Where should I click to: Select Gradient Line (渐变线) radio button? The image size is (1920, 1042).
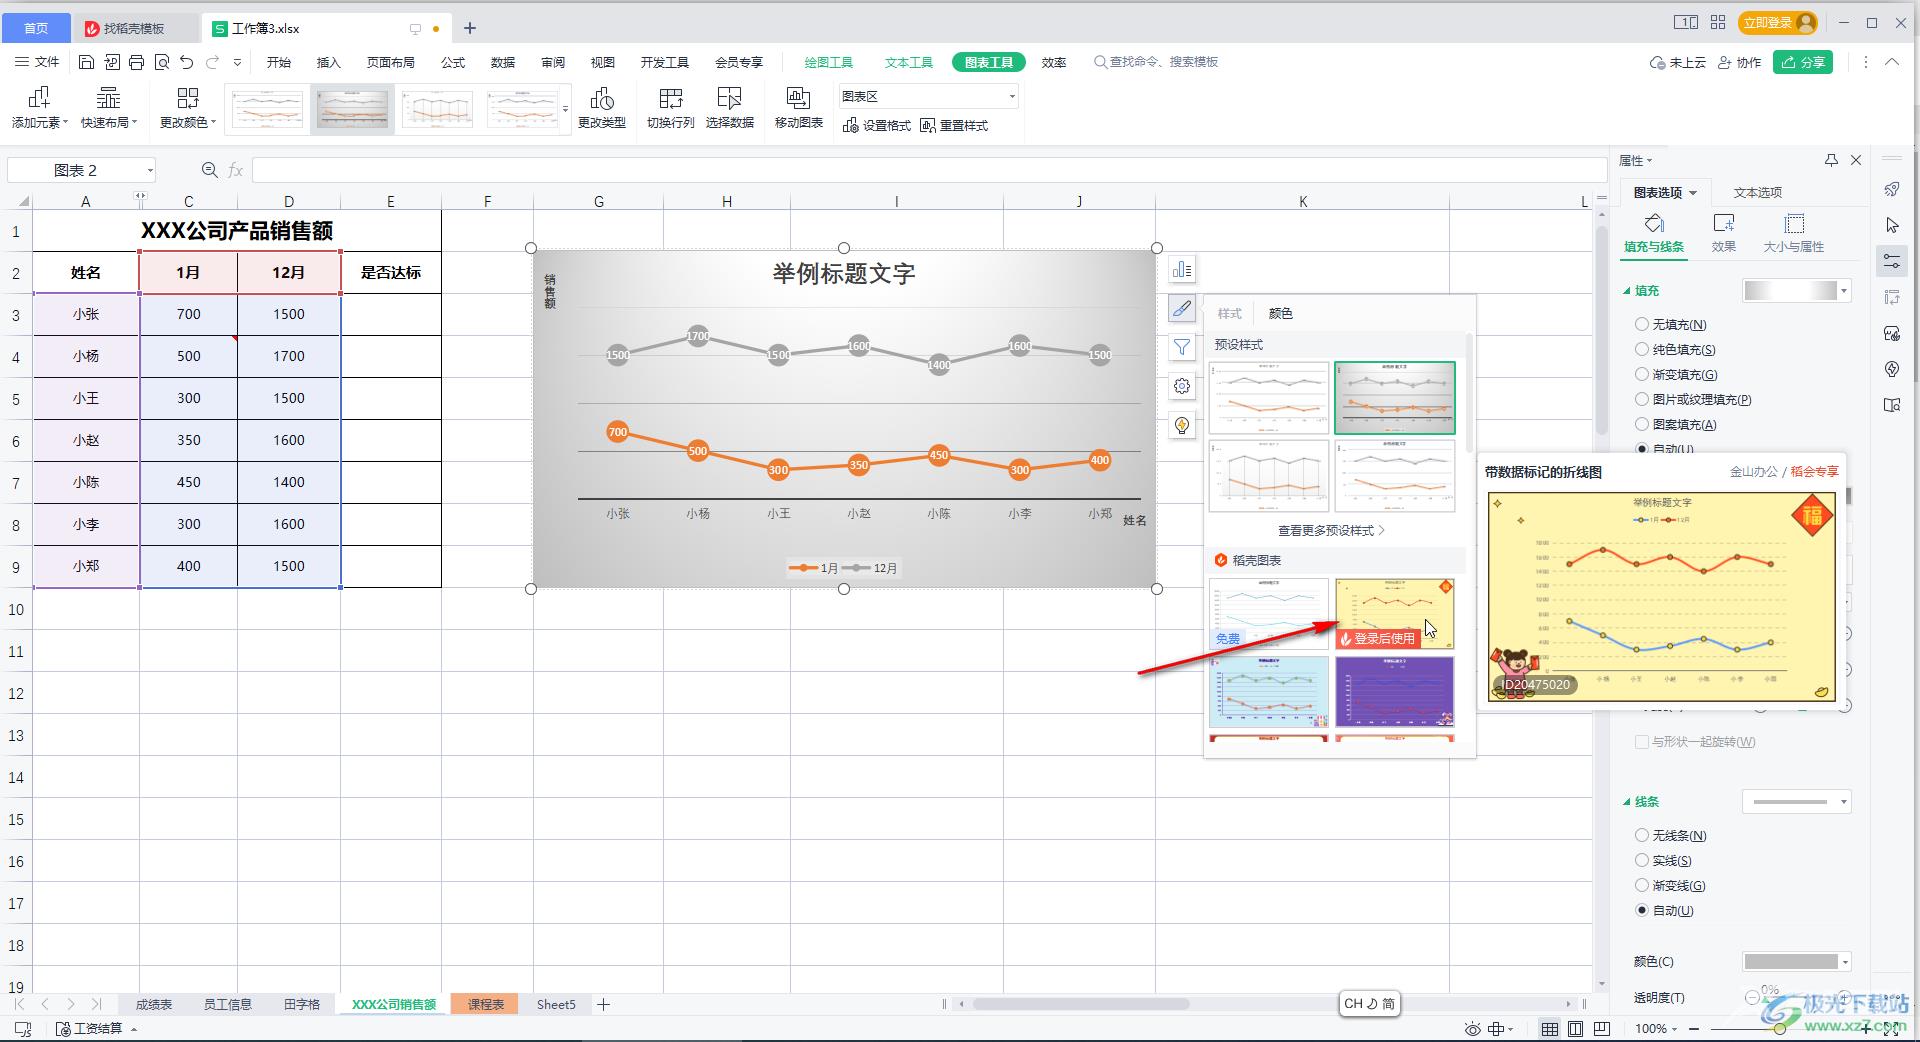[x=1641, y=885]
